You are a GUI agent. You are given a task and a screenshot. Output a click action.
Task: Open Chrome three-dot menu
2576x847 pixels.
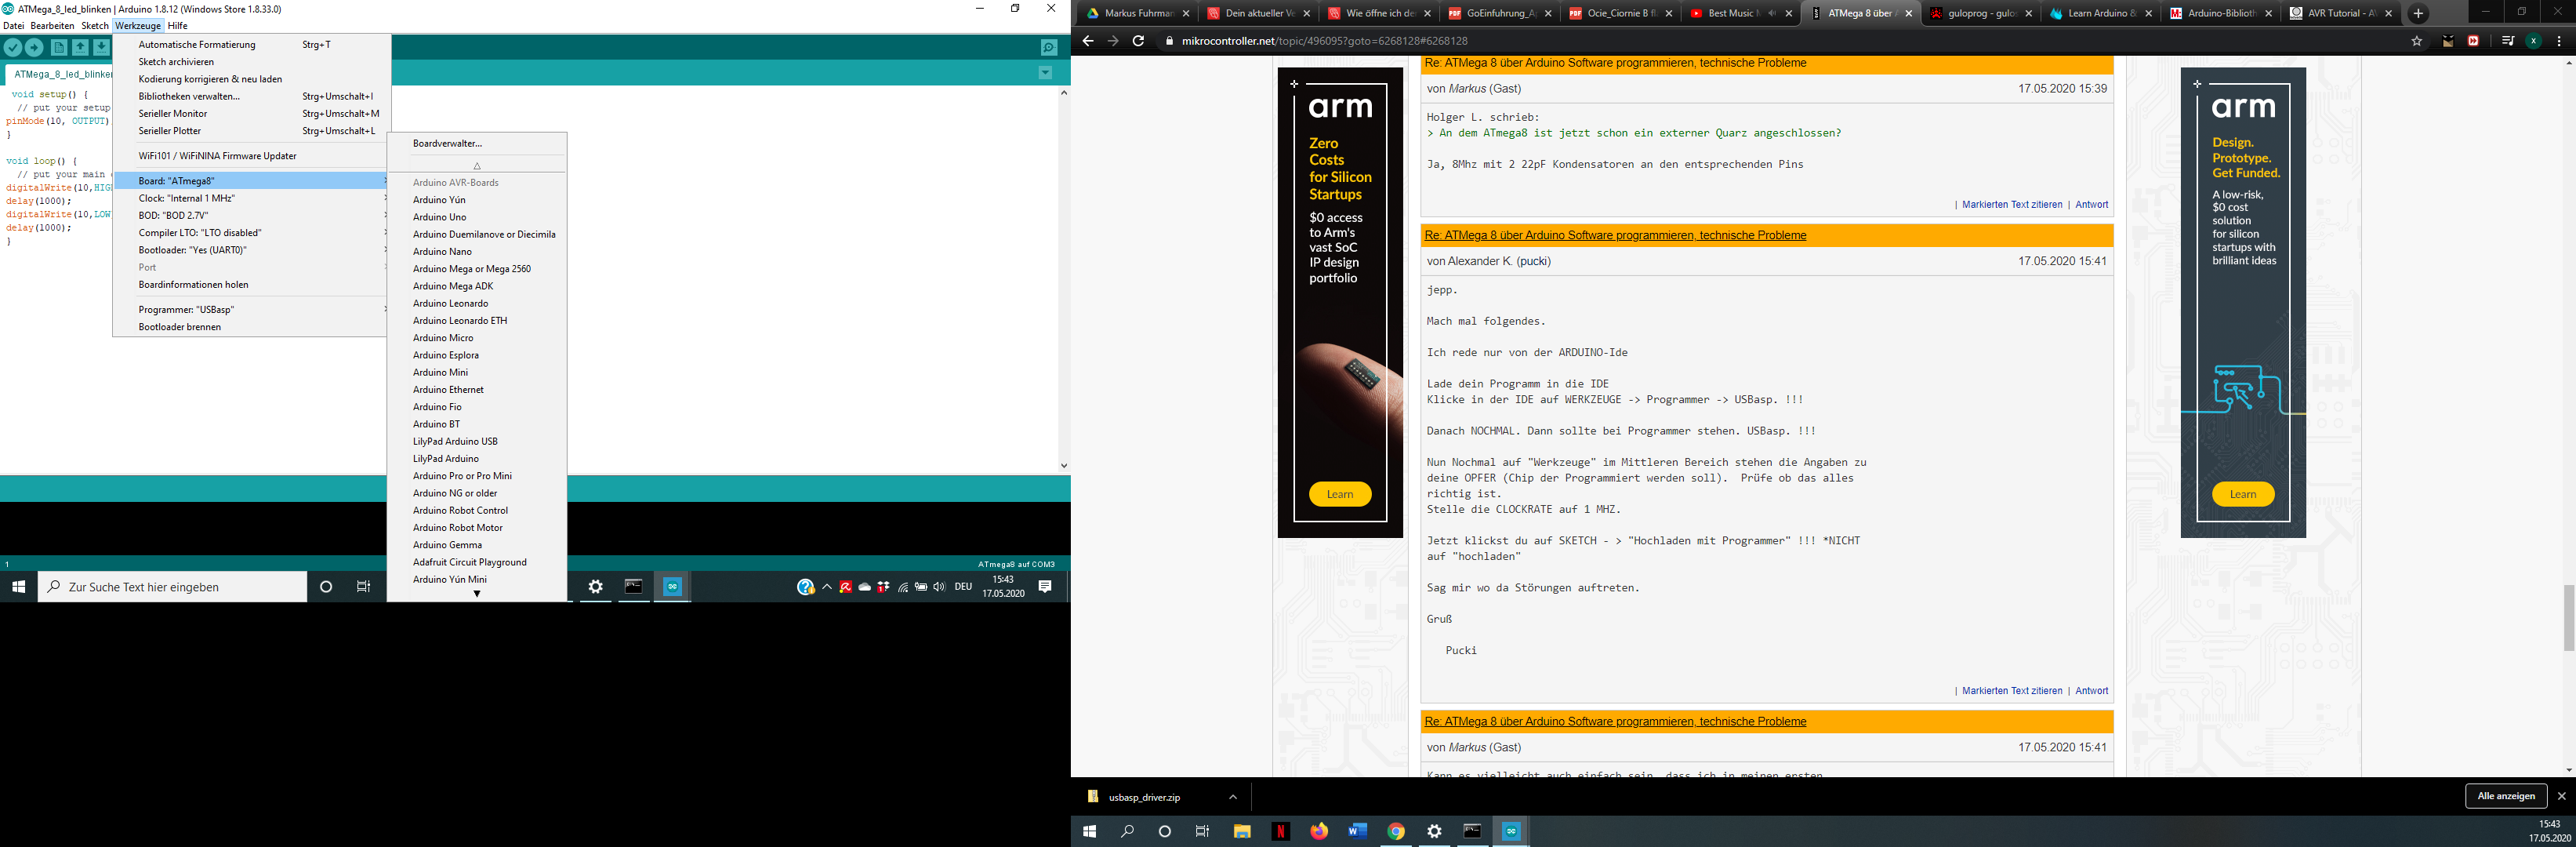click(2559, 41)
